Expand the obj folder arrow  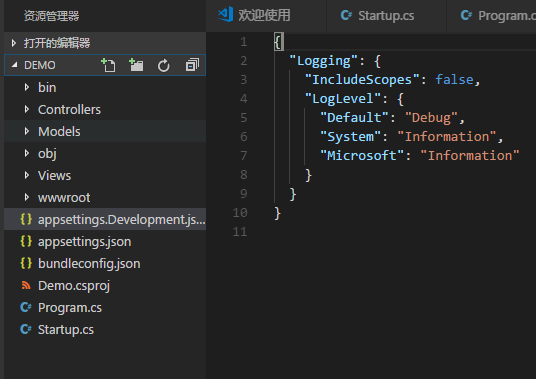pyautogui.click(x=27, y=153)
